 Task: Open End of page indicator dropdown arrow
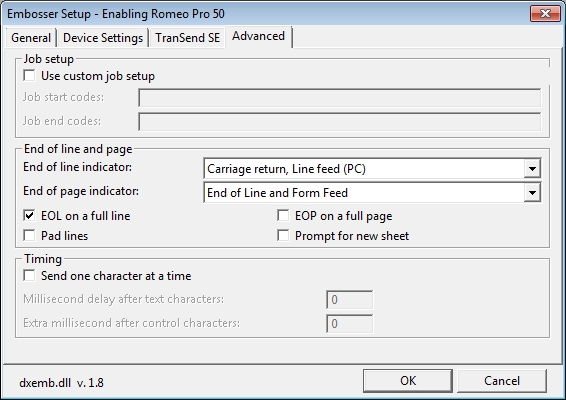(x=532, y=192)
